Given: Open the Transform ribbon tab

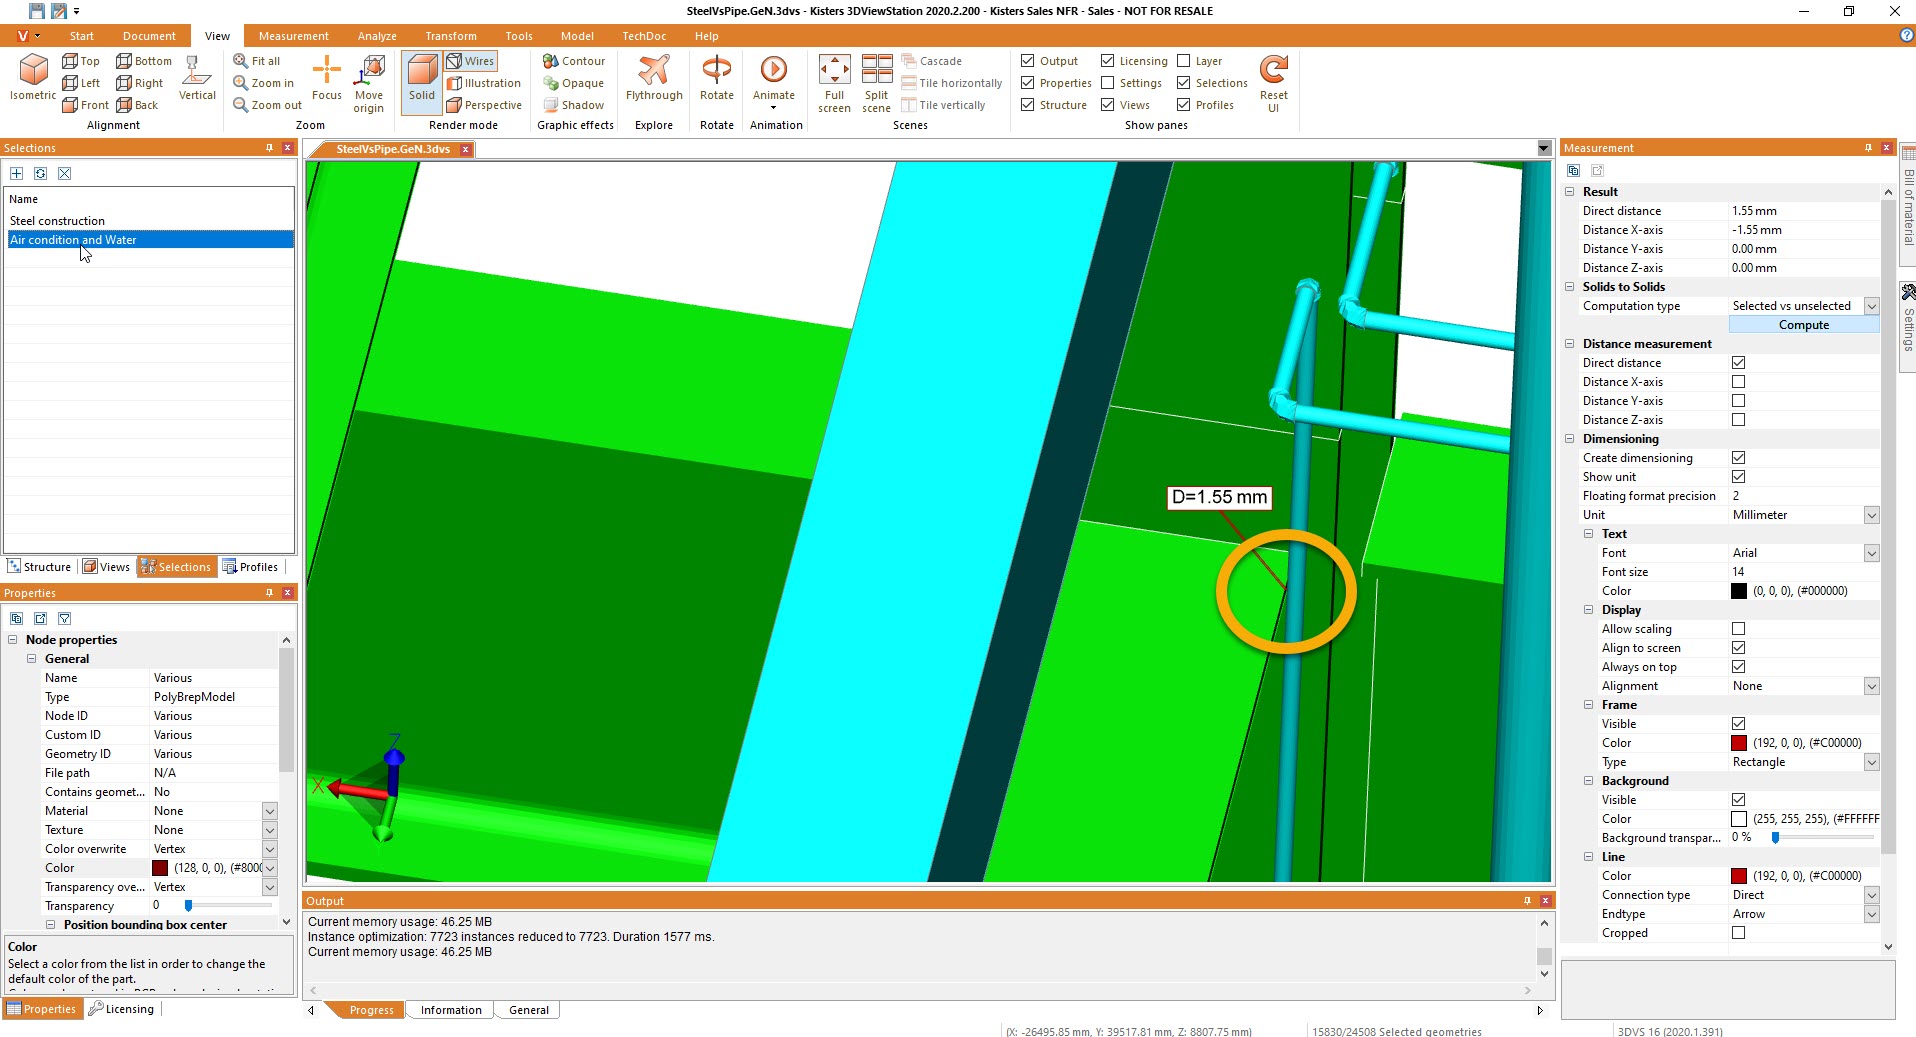Looking at the screenshot, I should tap(451, 36).
